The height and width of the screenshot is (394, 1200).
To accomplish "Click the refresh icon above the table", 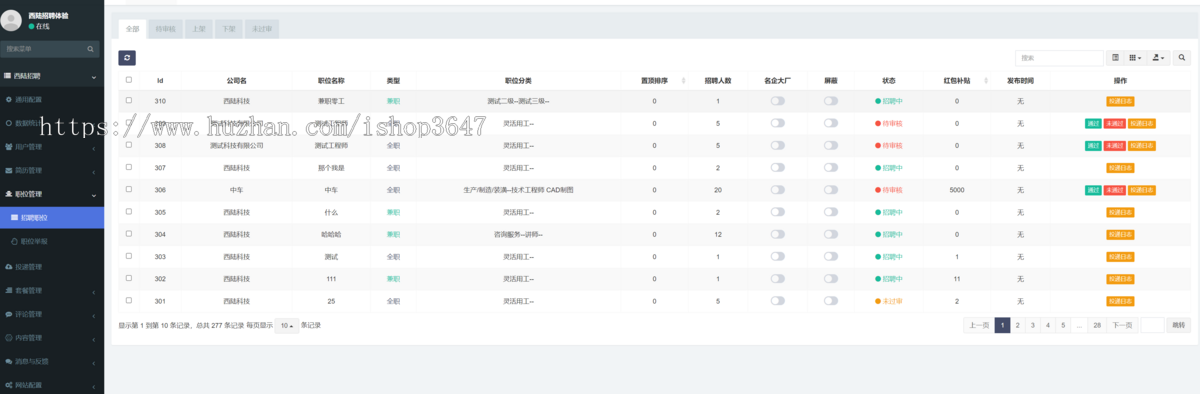I will point(127,58).
